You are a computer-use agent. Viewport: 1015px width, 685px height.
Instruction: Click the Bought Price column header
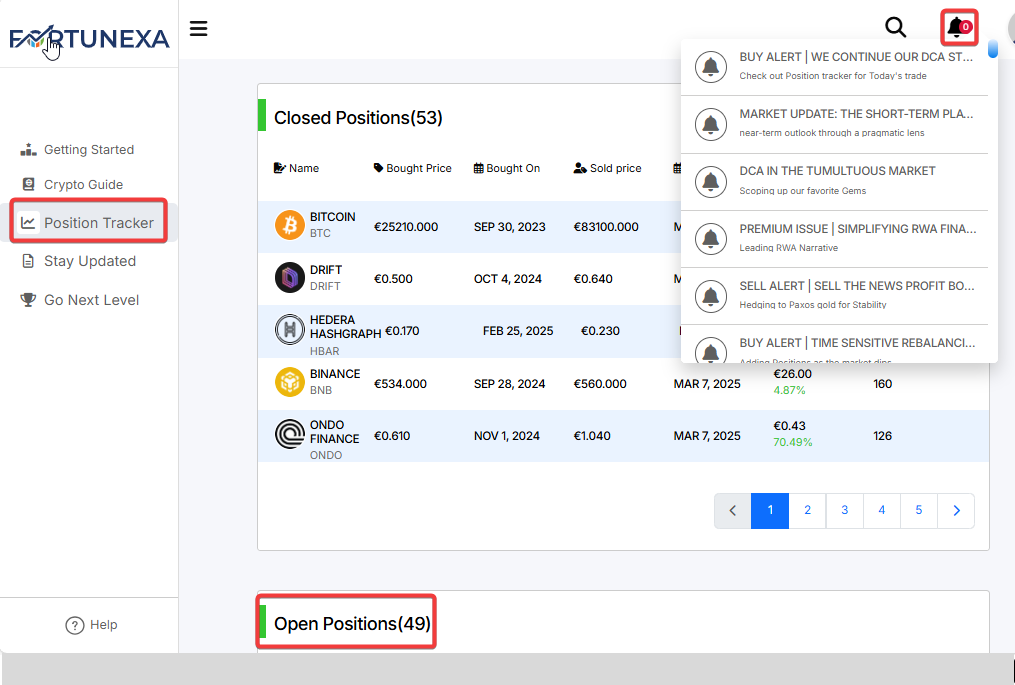pos(413,168)
